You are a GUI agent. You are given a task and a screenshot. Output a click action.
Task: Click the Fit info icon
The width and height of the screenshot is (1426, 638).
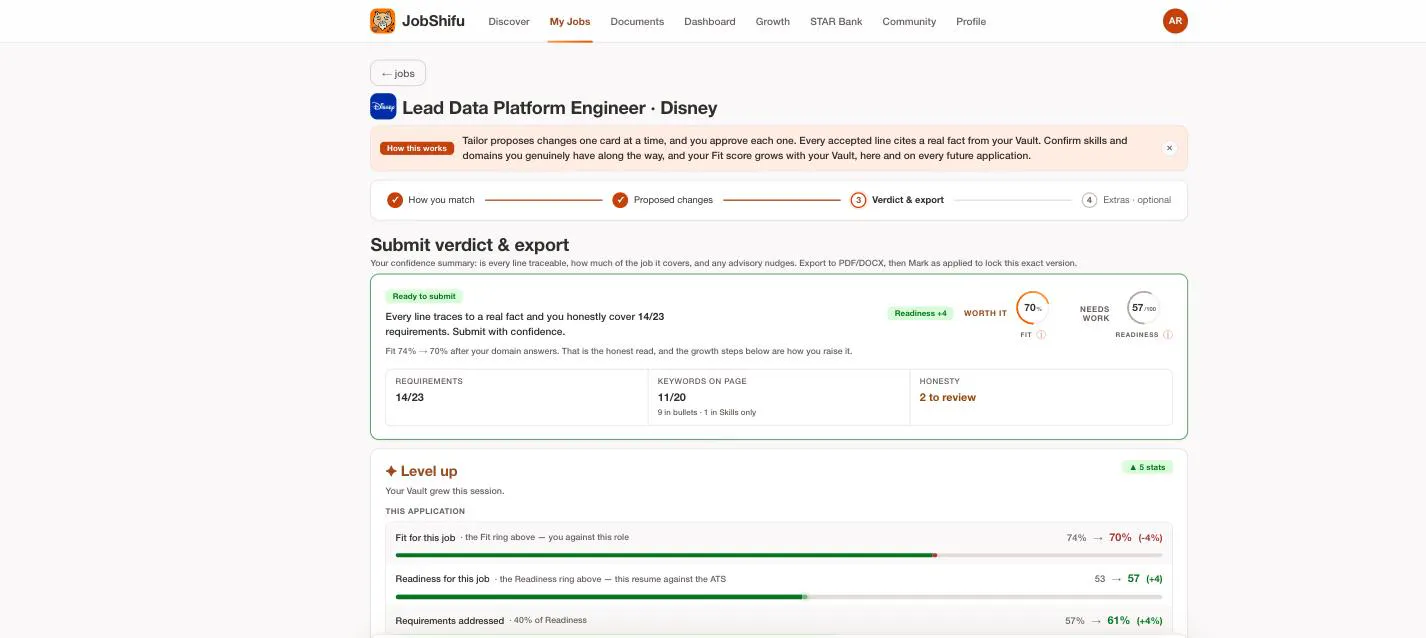[1041, 335]
